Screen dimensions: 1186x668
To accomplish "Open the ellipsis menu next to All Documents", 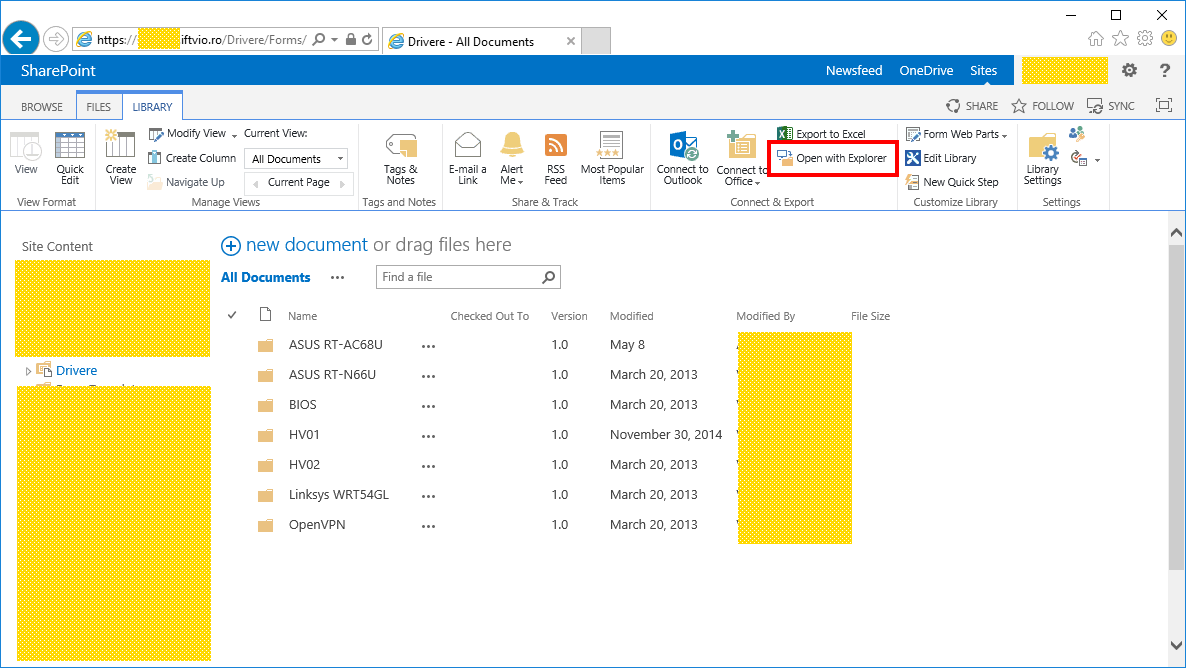I will [337, 278].
